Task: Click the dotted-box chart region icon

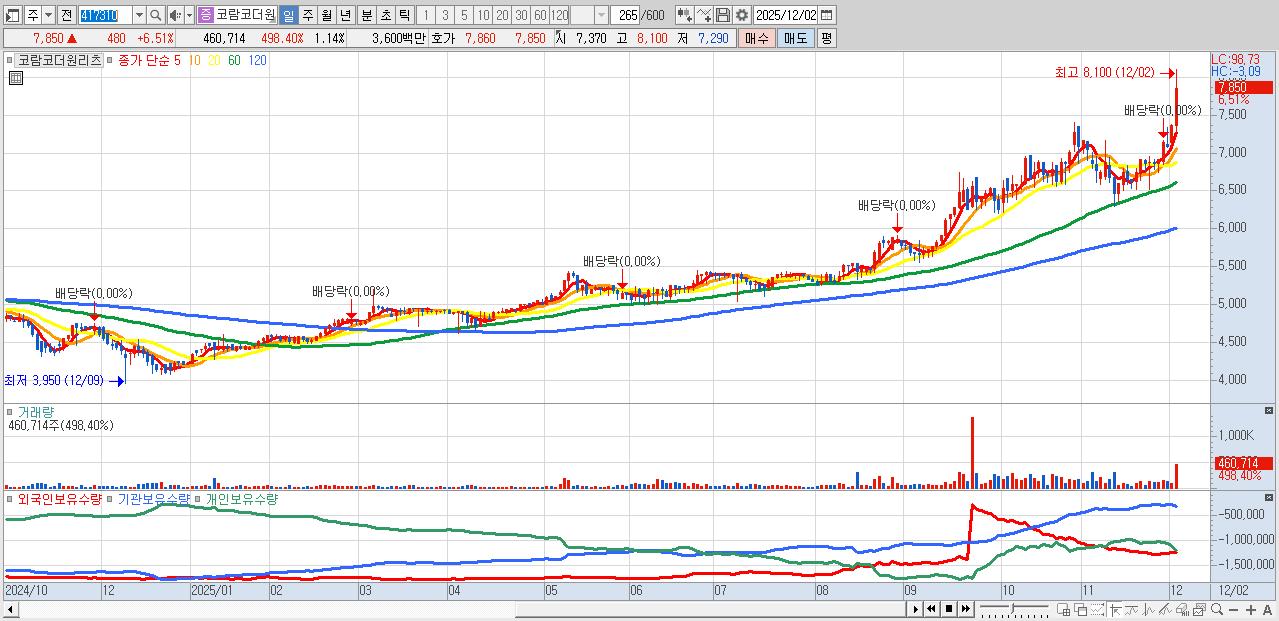Action: (x=1097, y=609)
